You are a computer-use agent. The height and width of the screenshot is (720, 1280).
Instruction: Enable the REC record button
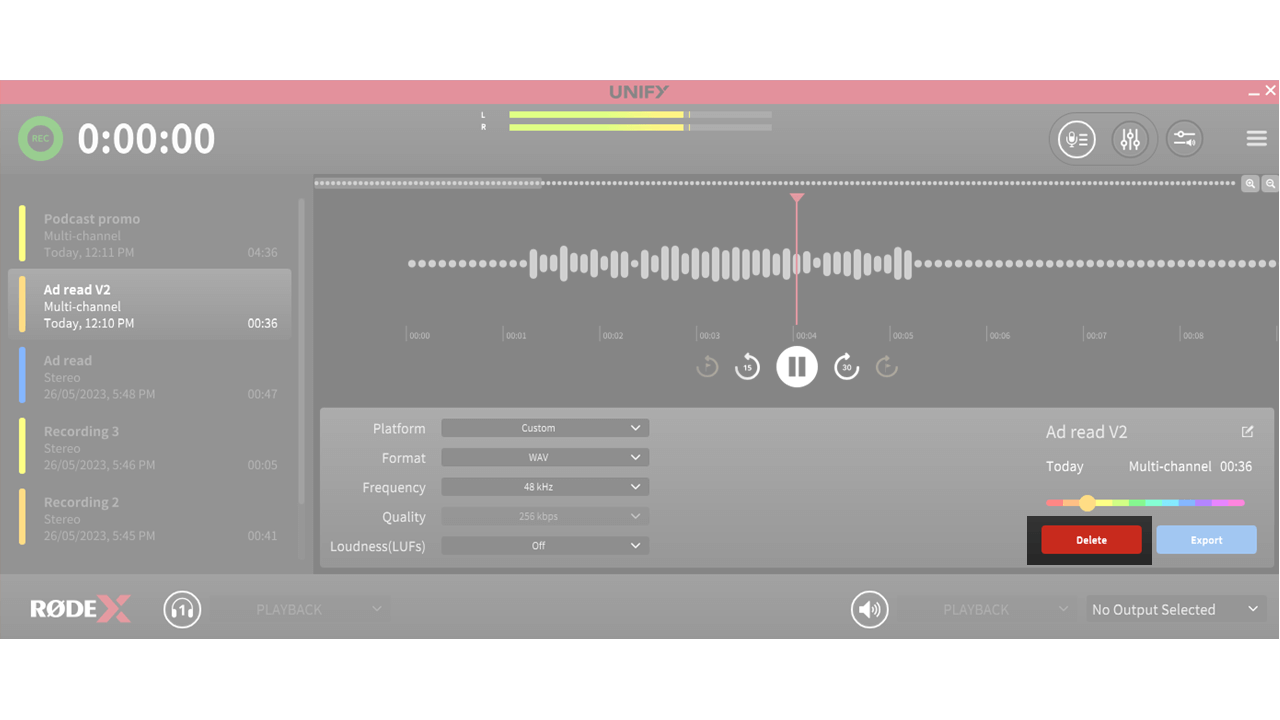click(x=40, y=138)
